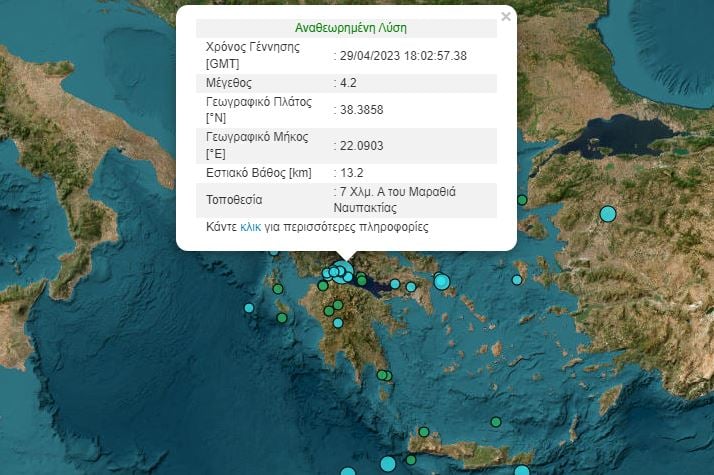Select the large cyan marker east of Attica
714x475 pixels.
tap(442, 282)
